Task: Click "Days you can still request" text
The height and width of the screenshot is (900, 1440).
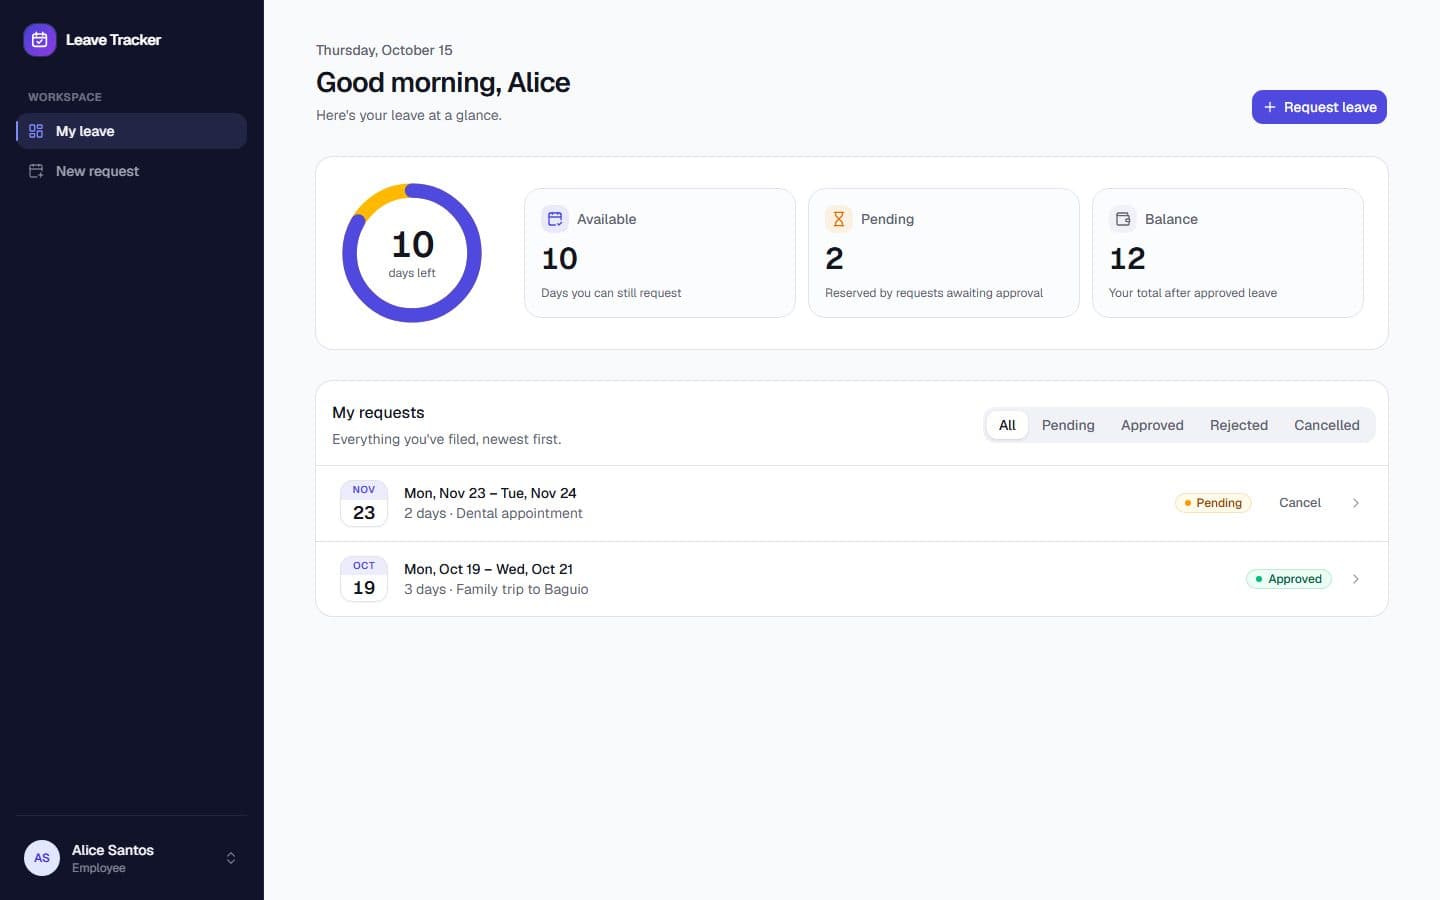Action: pos(611,293)
